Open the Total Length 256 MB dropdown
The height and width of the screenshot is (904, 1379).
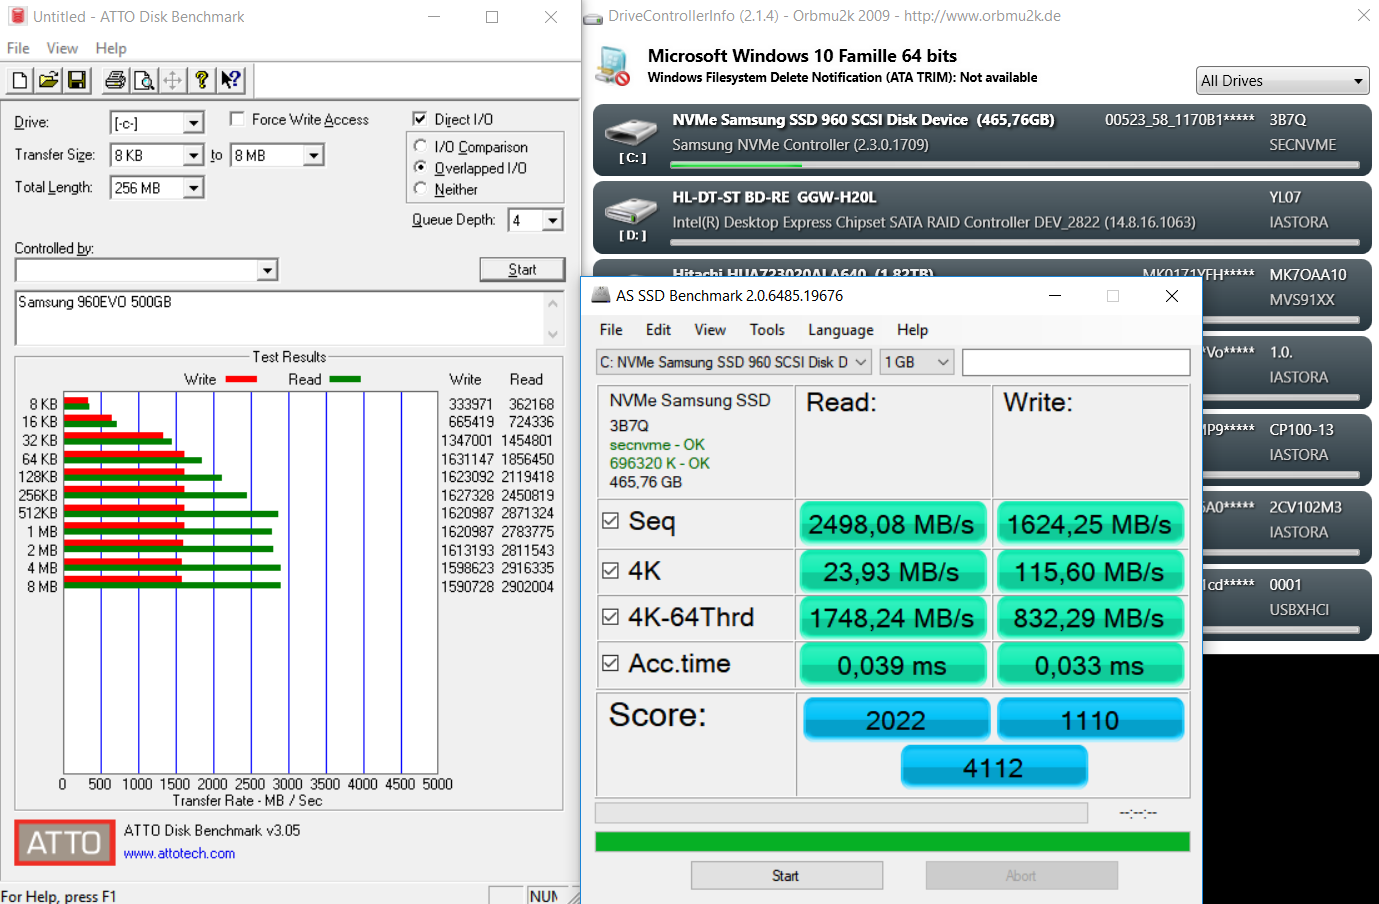(194, 188)
